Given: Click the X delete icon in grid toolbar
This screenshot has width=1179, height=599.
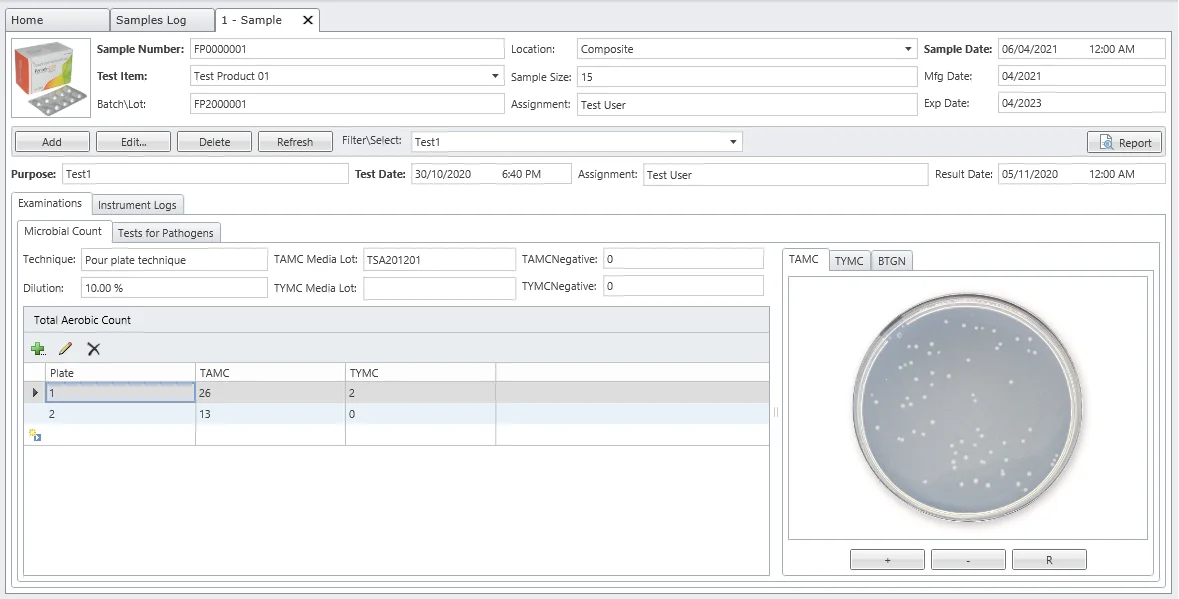Looking at the screenshot, I should [x=94, y=349].
